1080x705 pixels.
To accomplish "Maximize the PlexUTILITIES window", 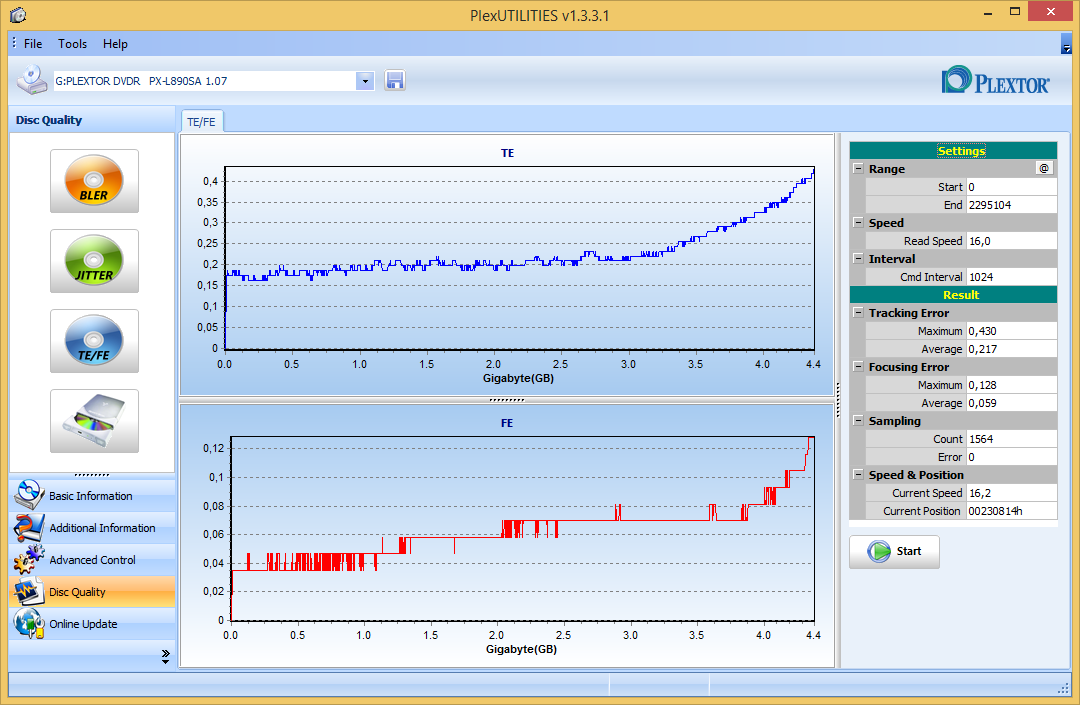I will pyautogui.click(x=1015, y=12).
